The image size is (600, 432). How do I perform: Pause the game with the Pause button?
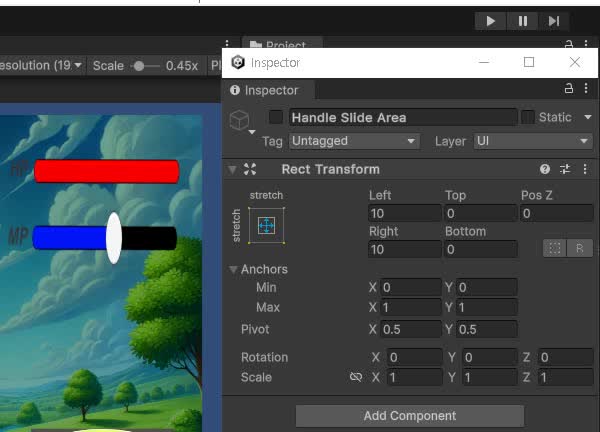point(522,21)
